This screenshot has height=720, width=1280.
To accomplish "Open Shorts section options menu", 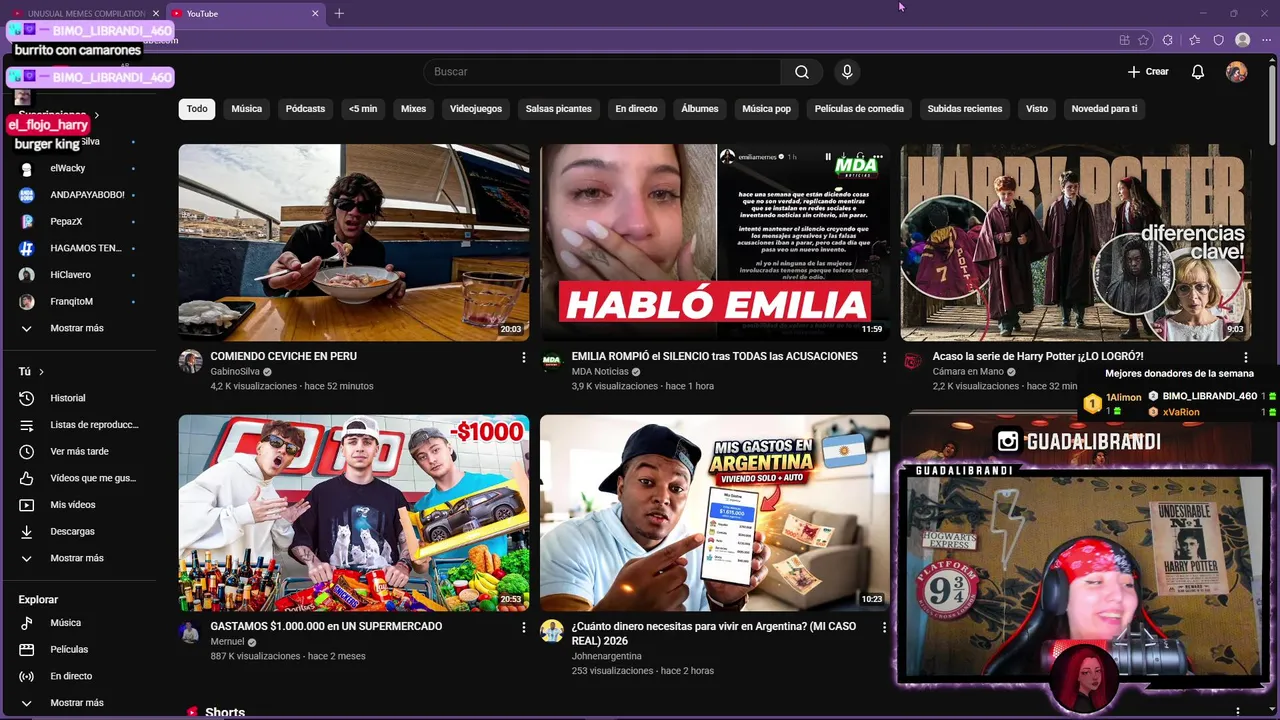I will (x=1238, y=712).
